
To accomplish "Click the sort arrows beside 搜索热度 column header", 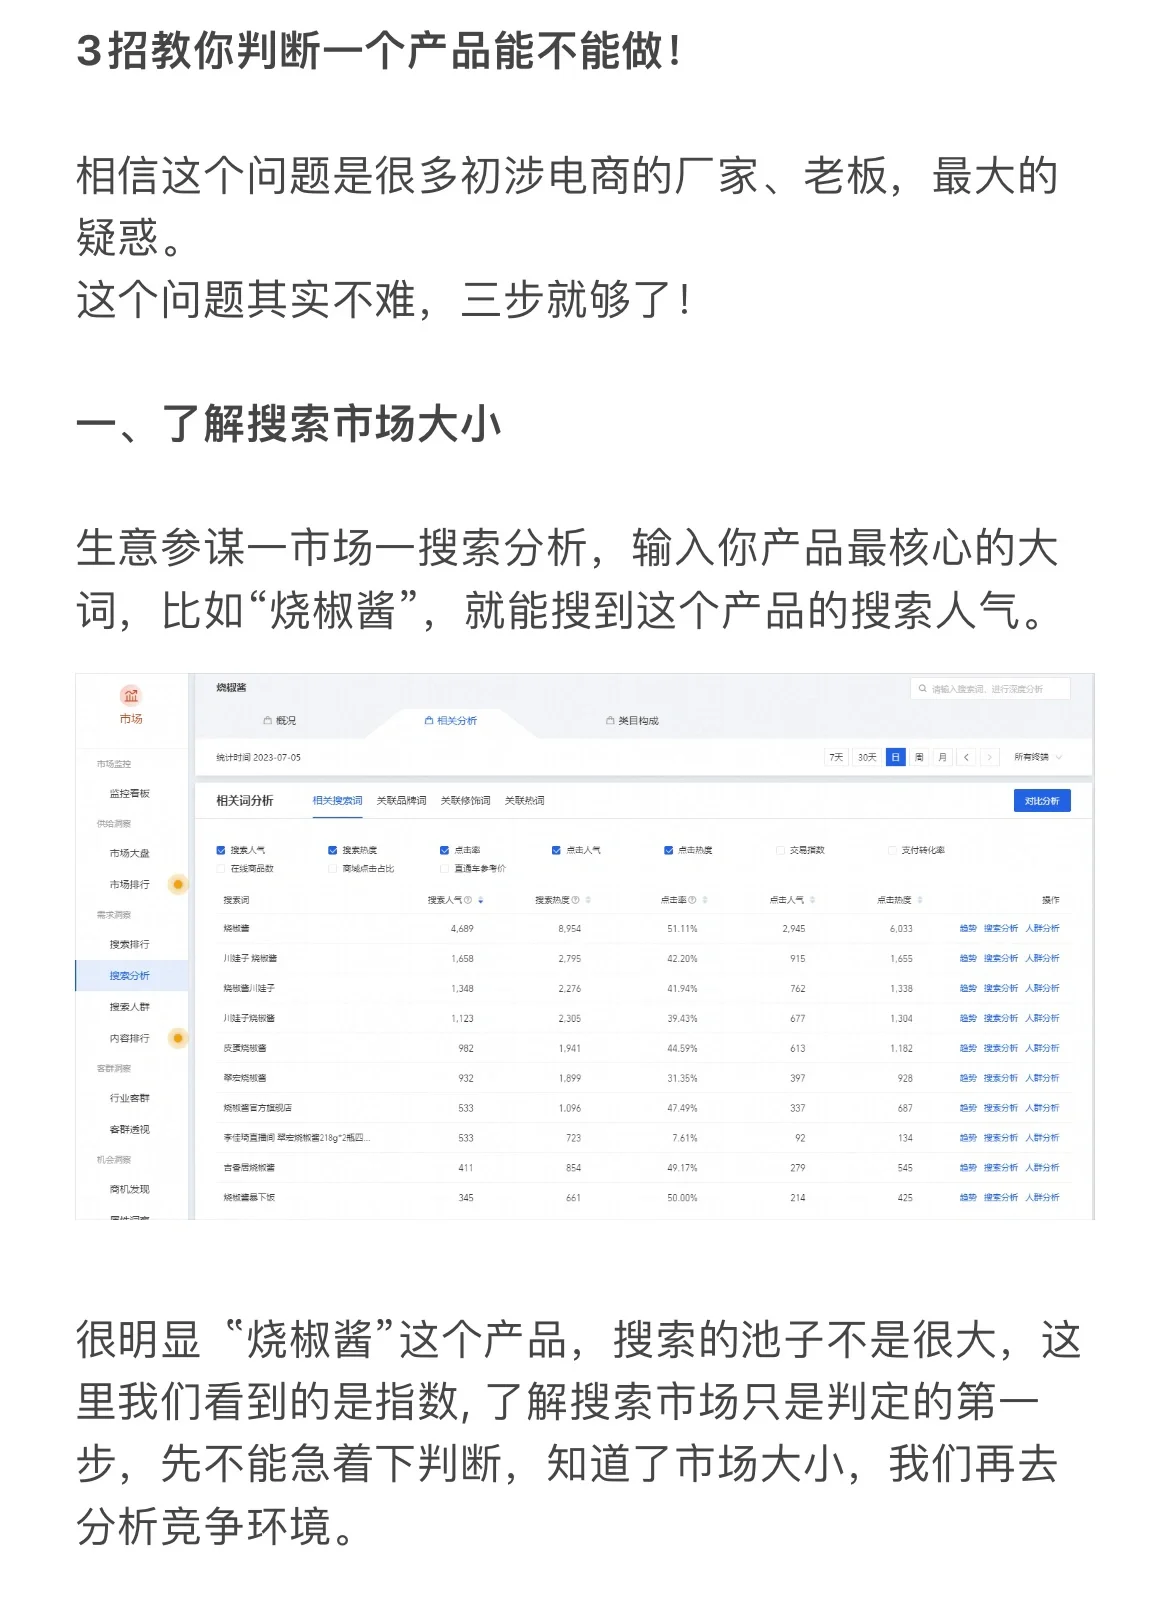I will click(x=588, y=900).
